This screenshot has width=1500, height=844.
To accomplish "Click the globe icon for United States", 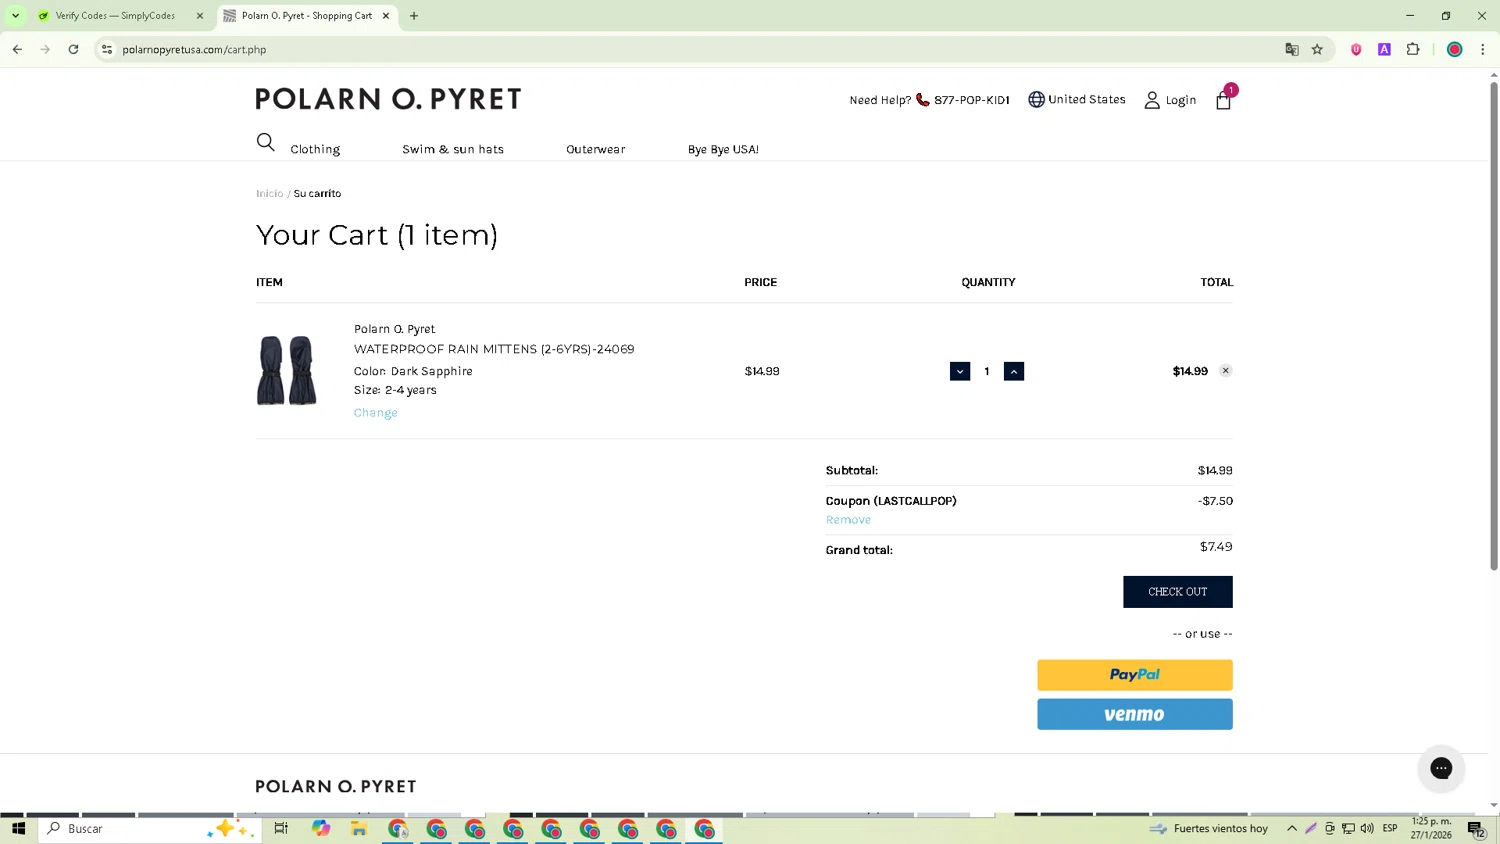I will tap(1036, 99).
